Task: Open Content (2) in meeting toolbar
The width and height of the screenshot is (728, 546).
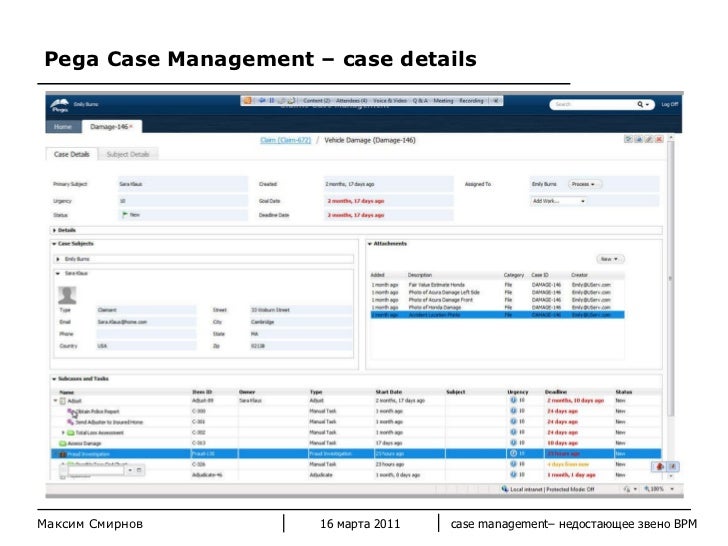Action: 317,100
